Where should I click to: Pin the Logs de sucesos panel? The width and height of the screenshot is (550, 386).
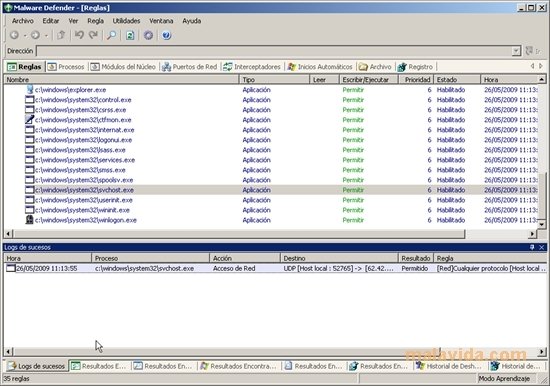coord(532,247)
